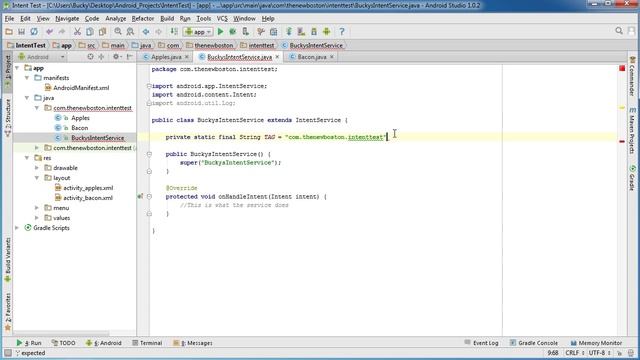Expand the menu folder
Screen dimensions: 640x360
[37, 208]
